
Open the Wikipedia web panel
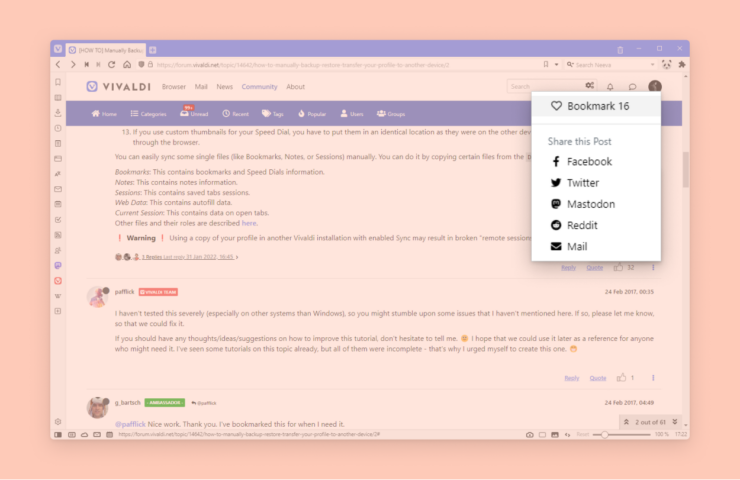click(58, 296)
